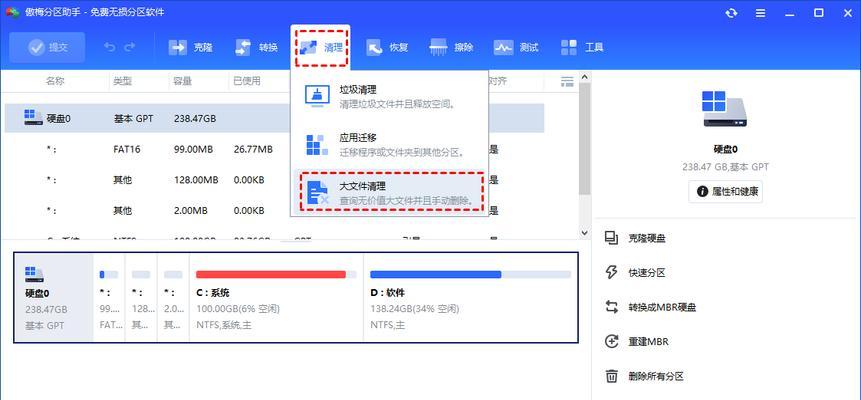Open the 清理 cleanup menu

(322, 47)
